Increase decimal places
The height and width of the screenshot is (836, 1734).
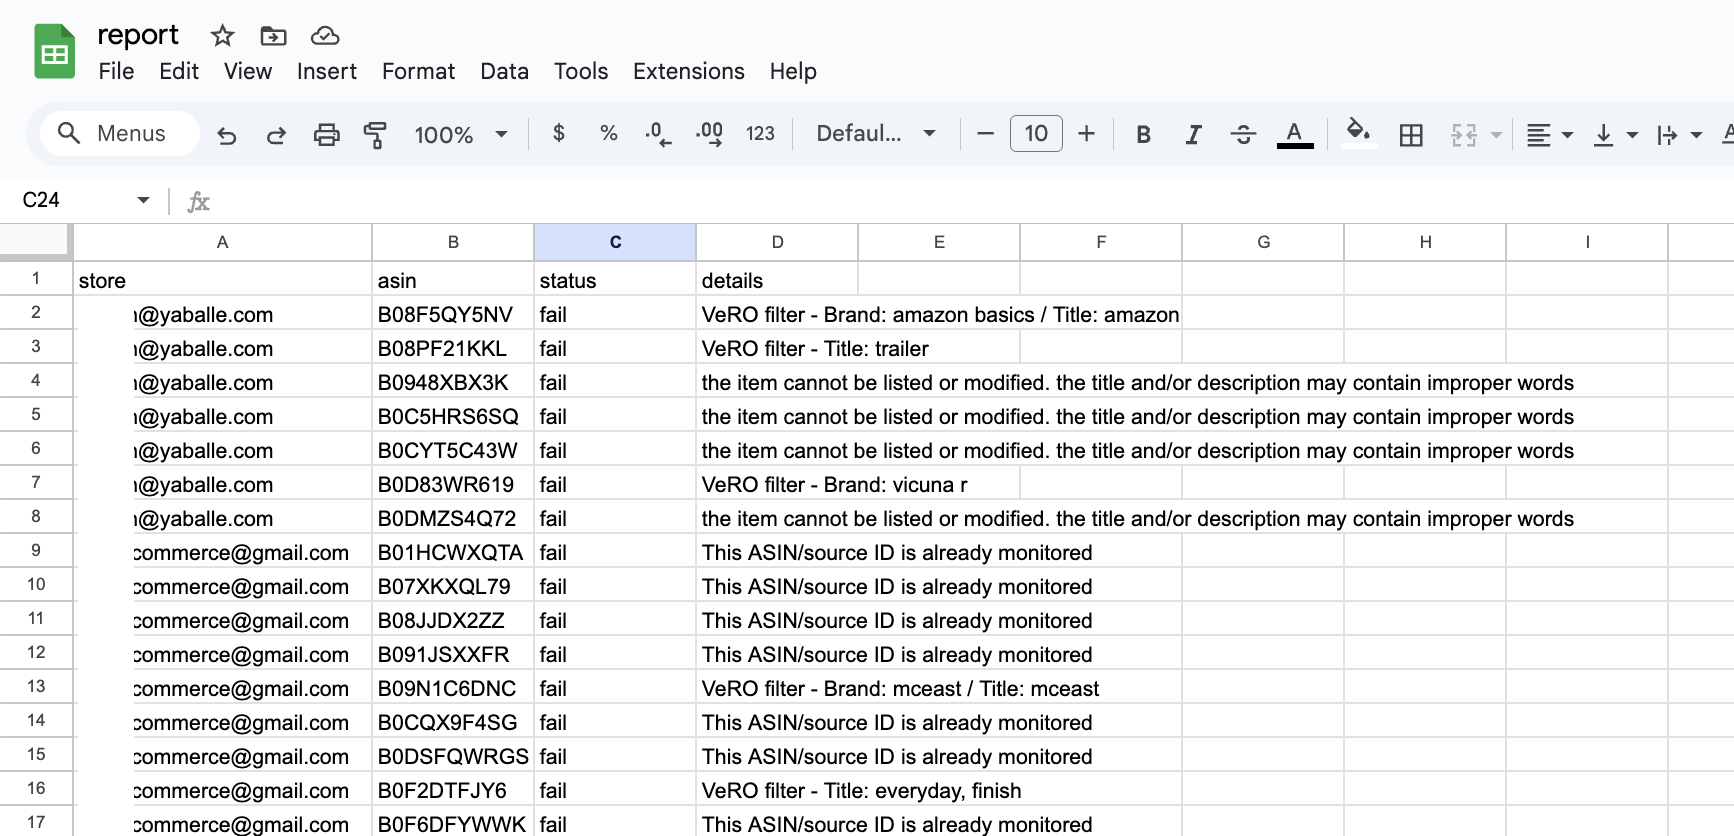709,133
